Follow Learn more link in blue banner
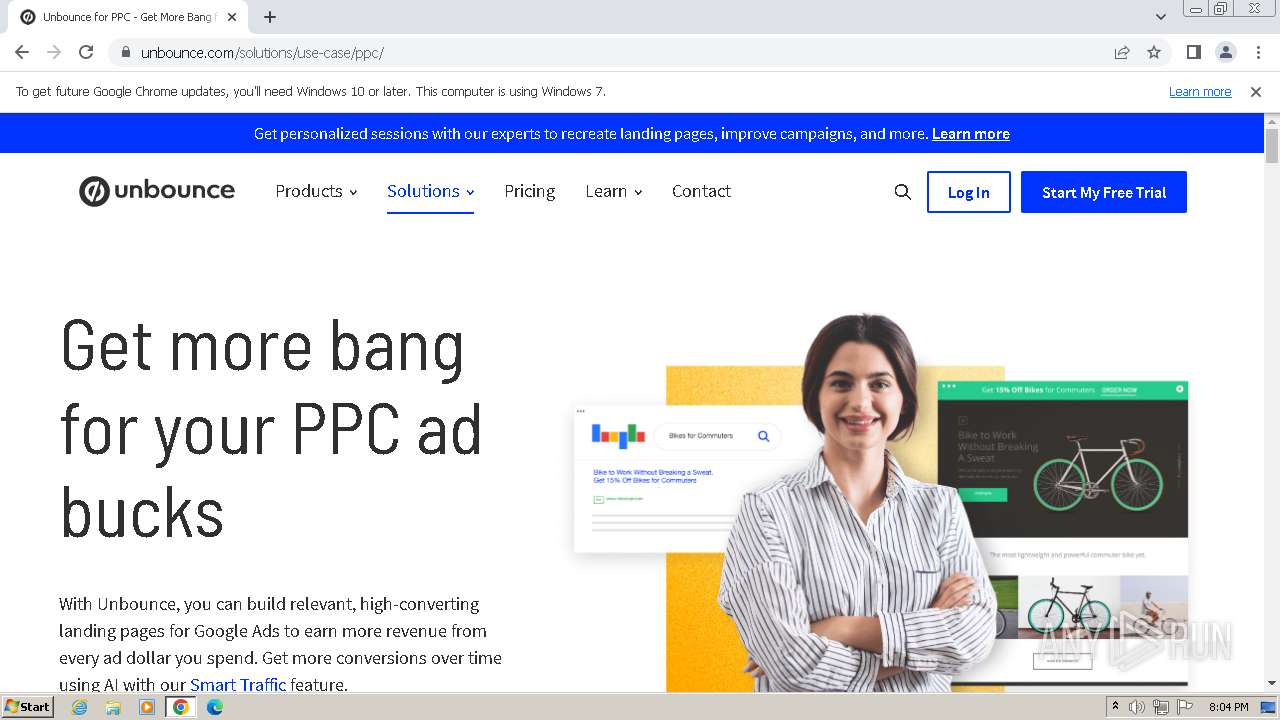 click(970, 134)
